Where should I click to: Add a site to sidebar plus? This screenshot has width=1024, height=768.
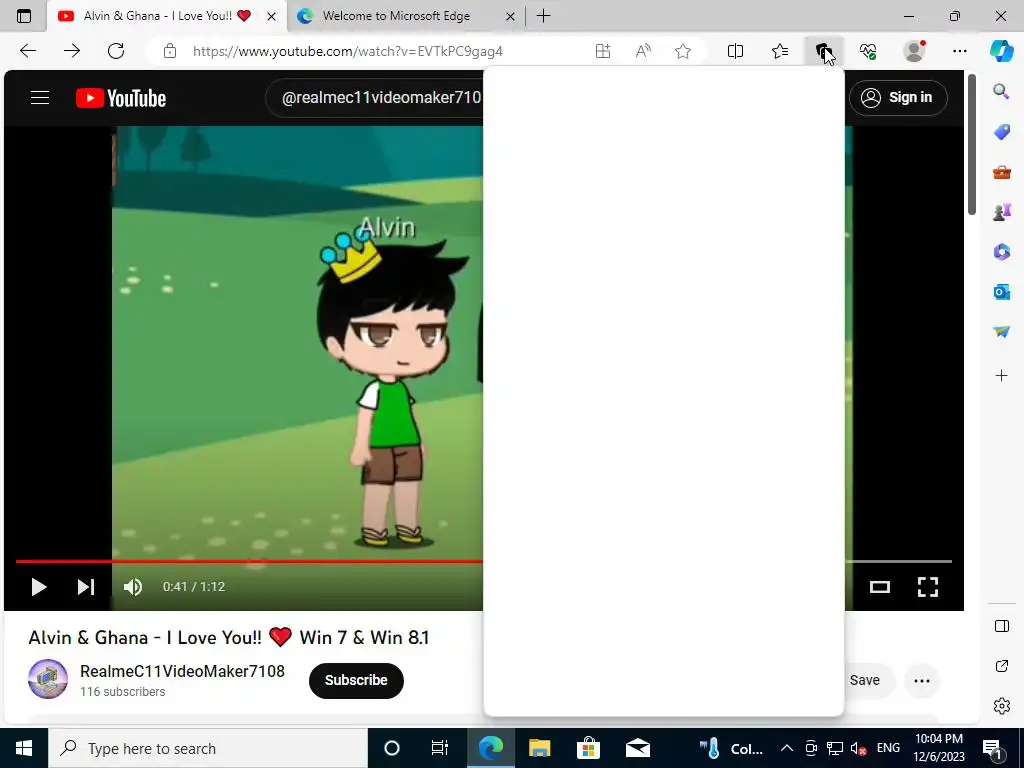click(1001, 376)
